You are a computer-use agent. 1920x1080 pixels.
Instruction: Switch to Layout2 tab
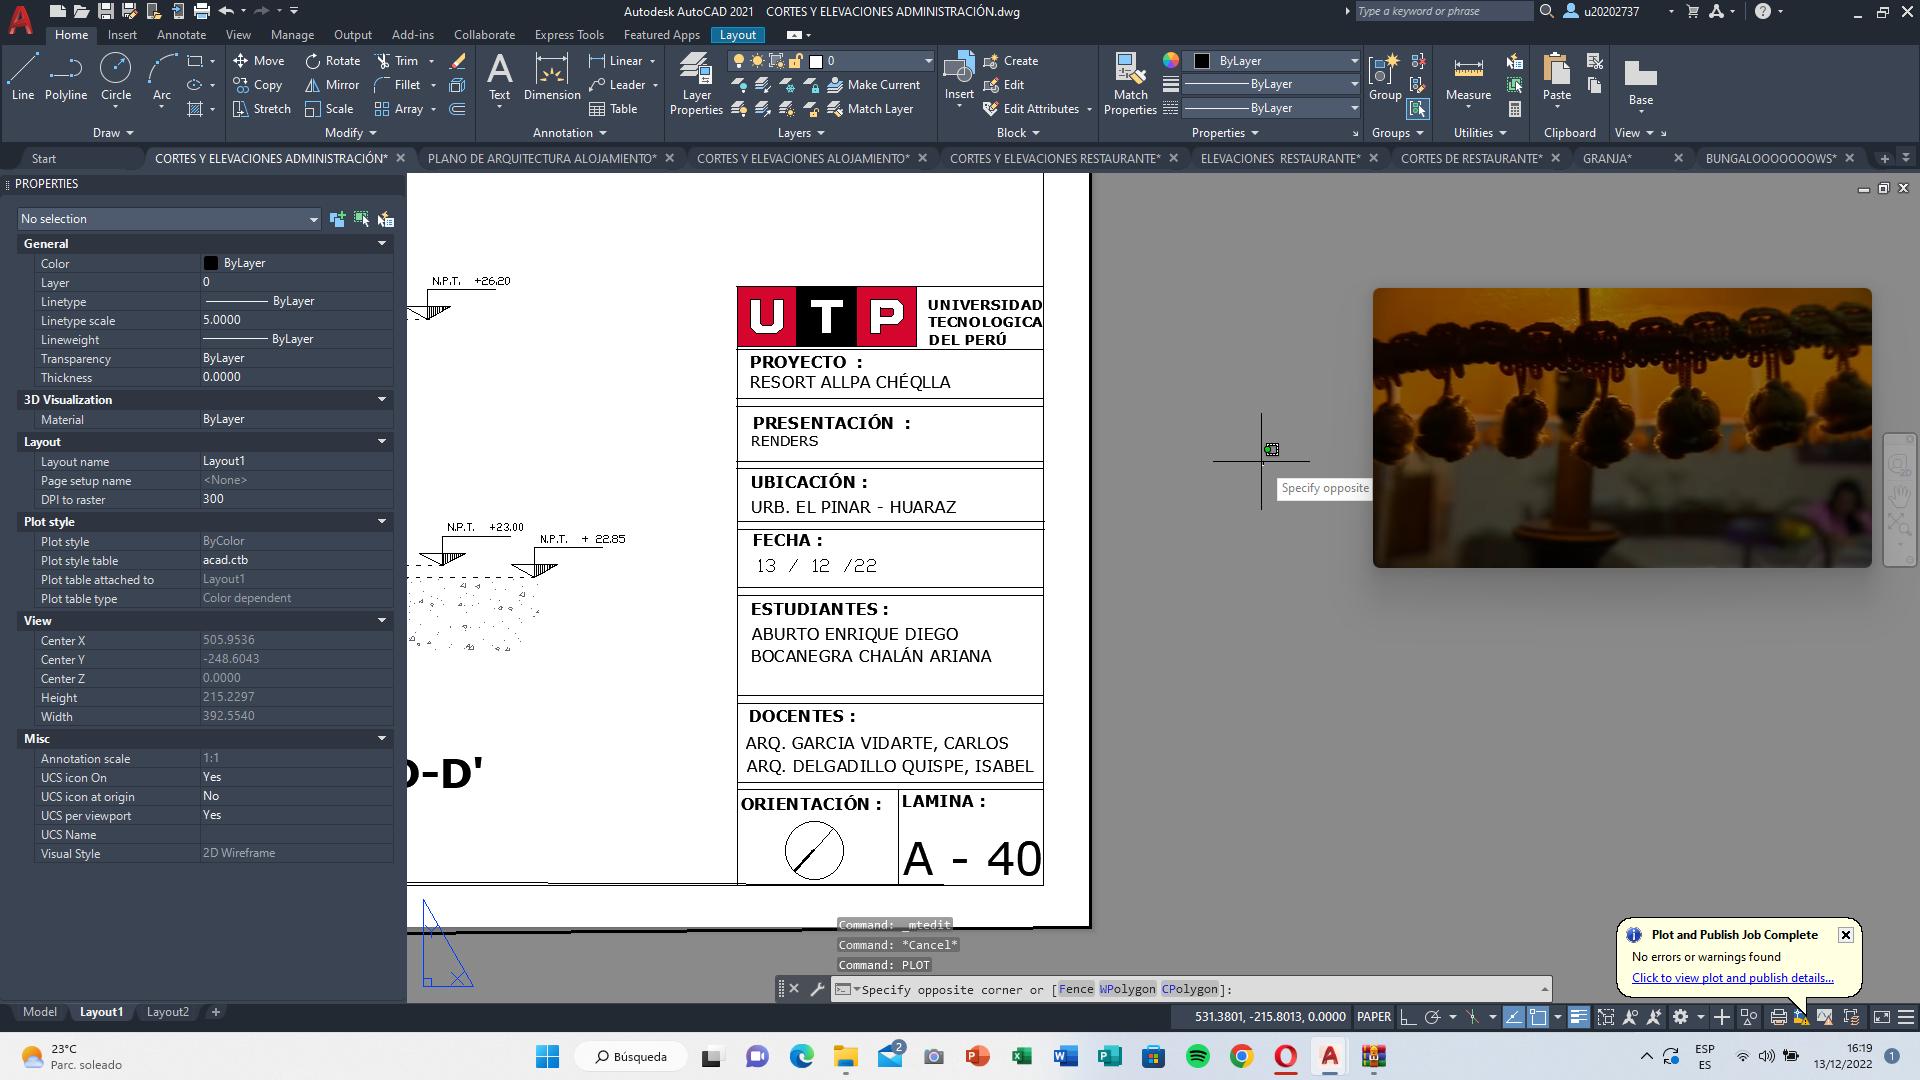coord(167,1012)
